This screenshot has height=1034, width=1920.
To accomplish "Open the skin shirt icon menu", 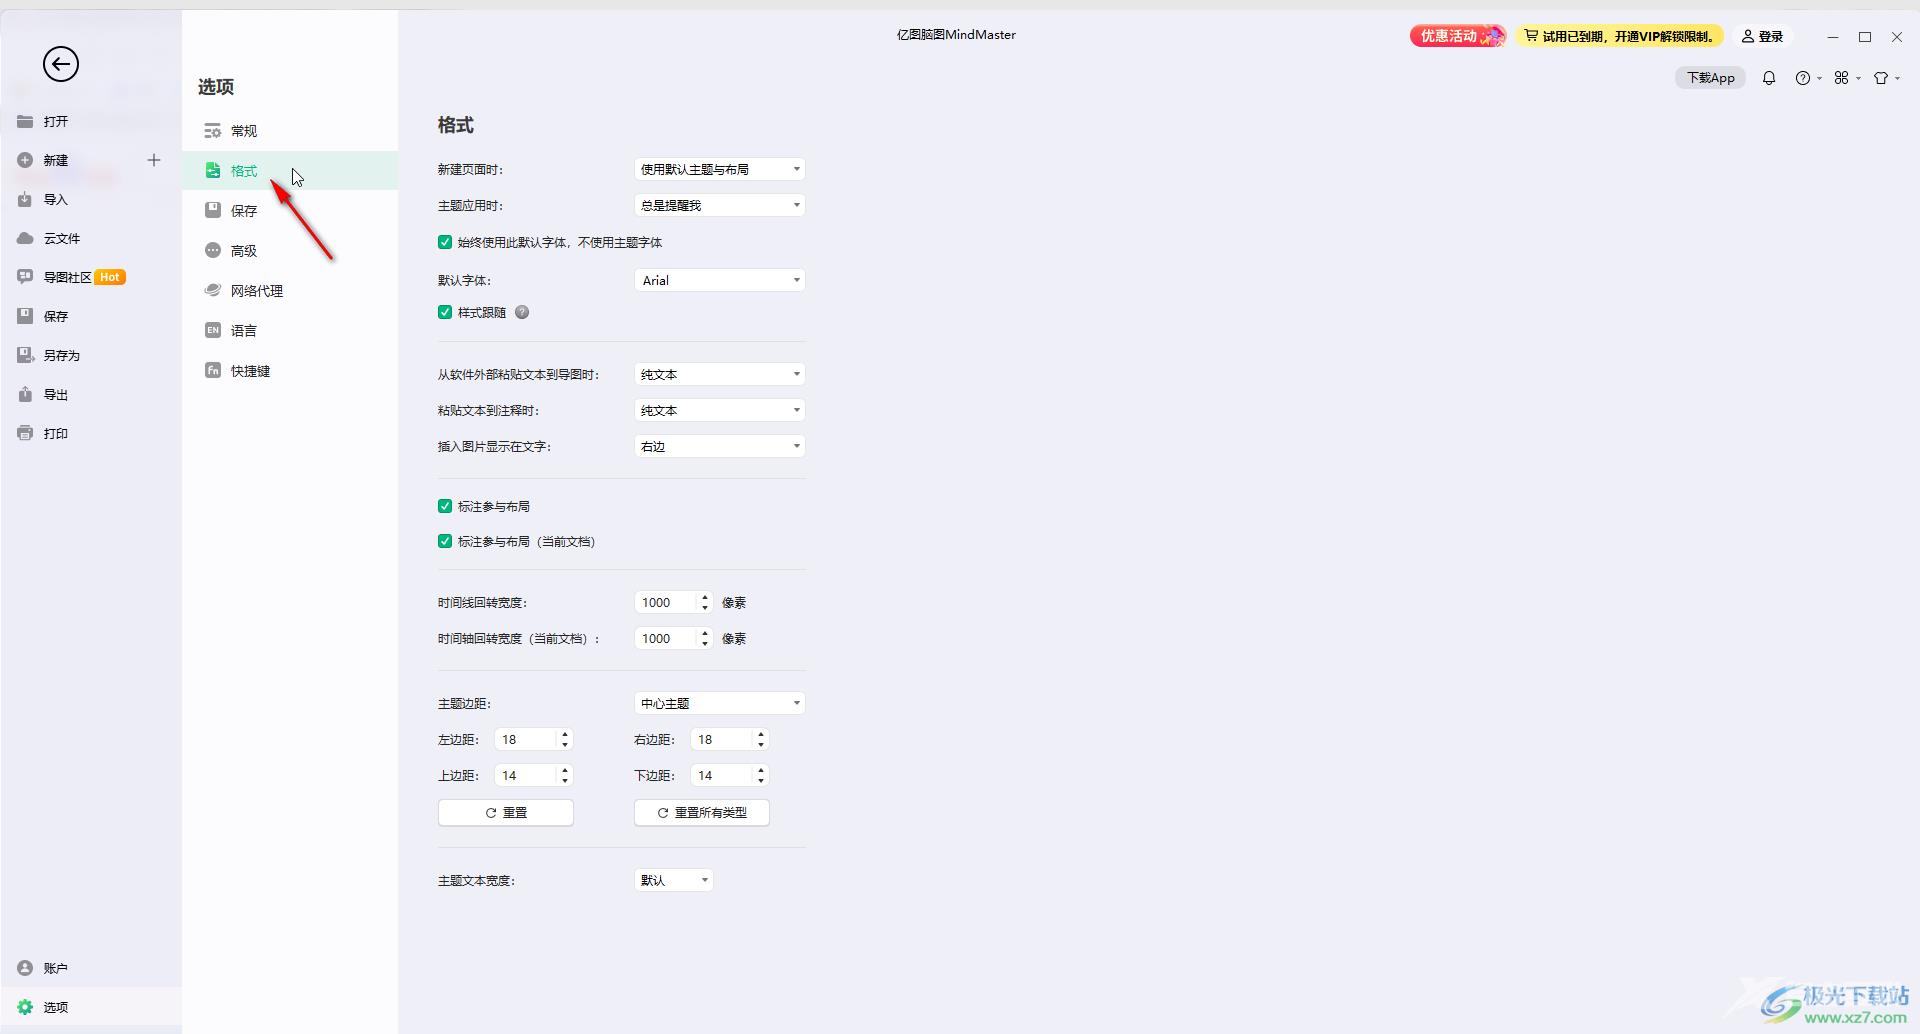I will tap(1881, 78).
